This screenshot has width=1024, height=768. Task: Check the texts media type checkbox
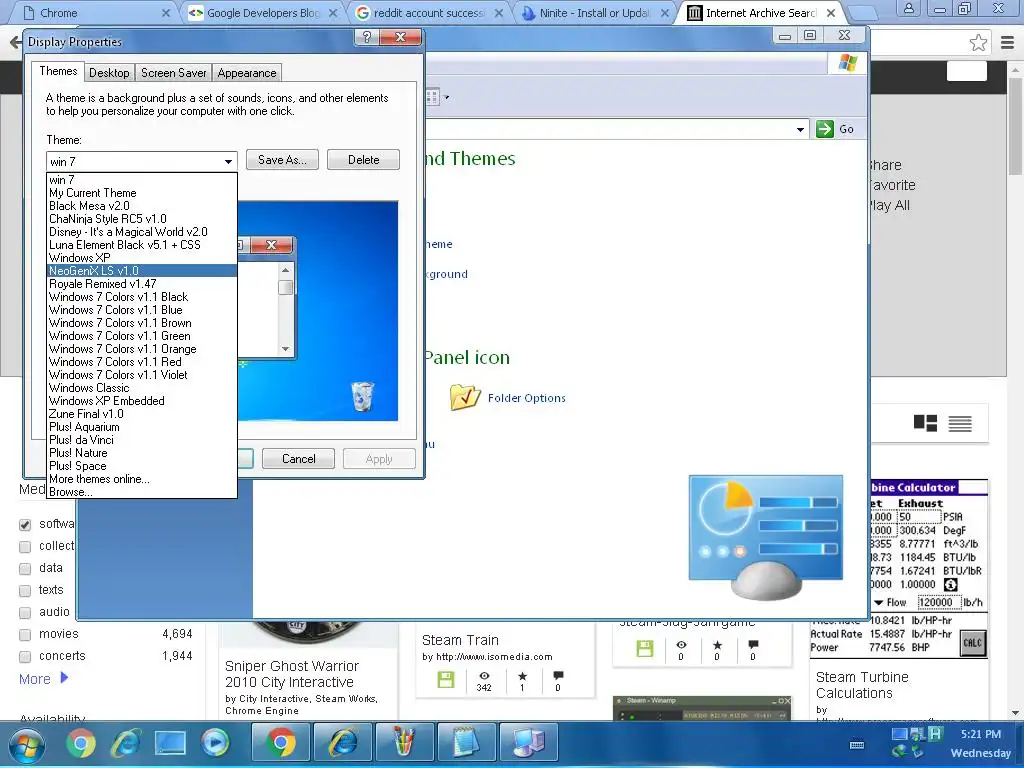pyautogui.click(x=25, y=590)
